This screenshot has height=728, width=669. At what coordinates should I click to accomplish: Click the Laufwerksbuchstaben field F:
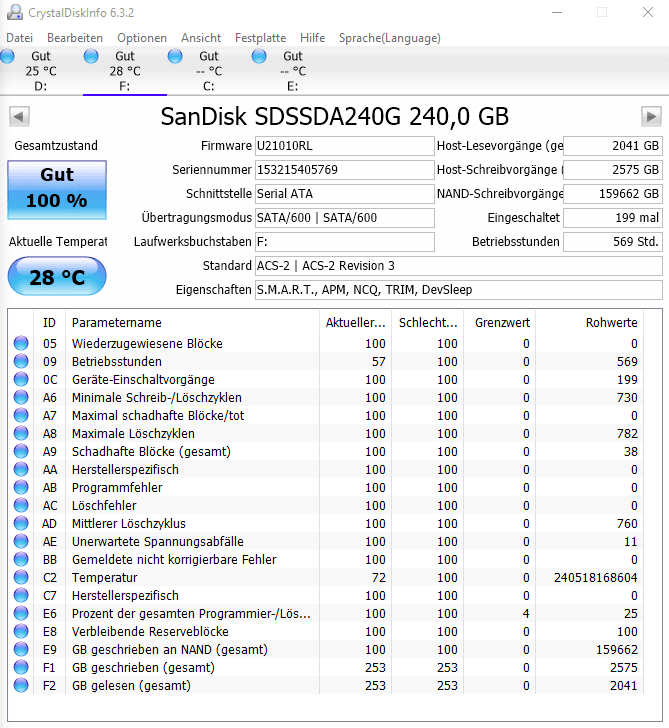[x=344, y=242]
